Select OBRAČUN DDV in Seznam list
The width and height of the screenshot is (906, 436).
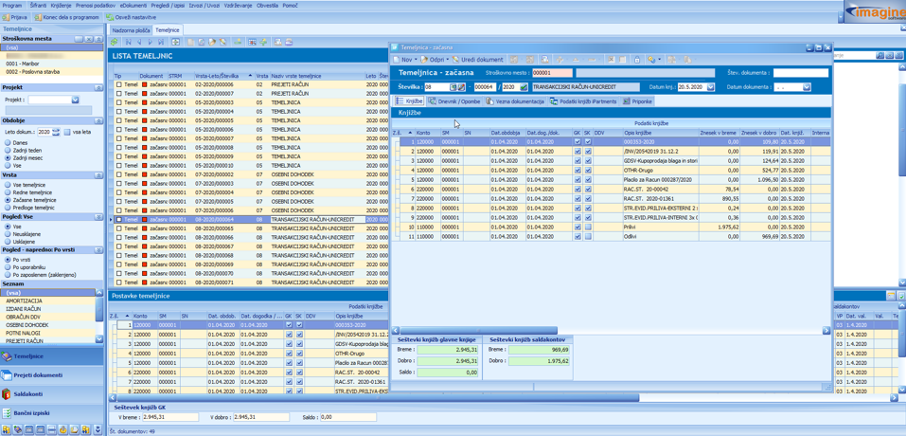pos(49,317)
